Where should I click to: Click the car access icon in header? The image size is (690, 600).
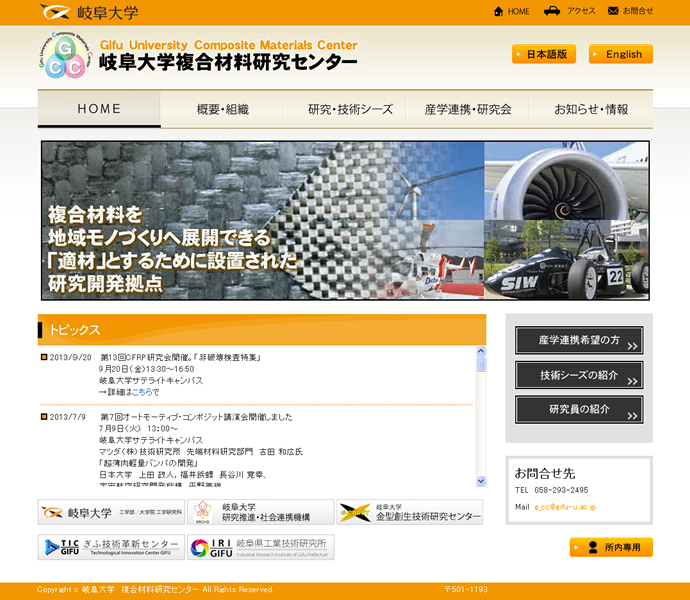coord(552,11)
